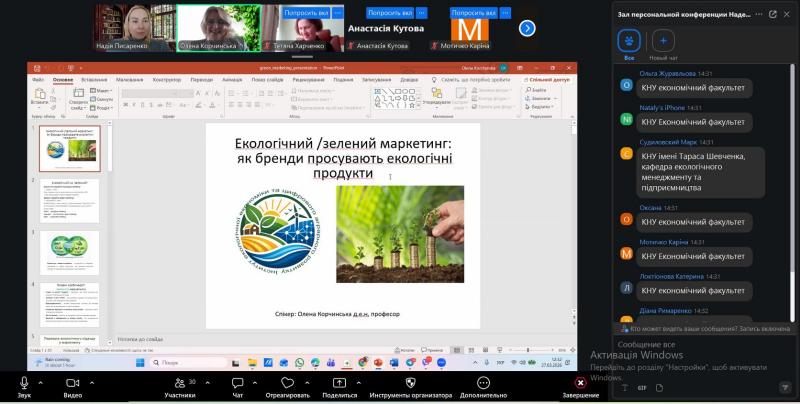Start a Новый чат

pos(664,41)
